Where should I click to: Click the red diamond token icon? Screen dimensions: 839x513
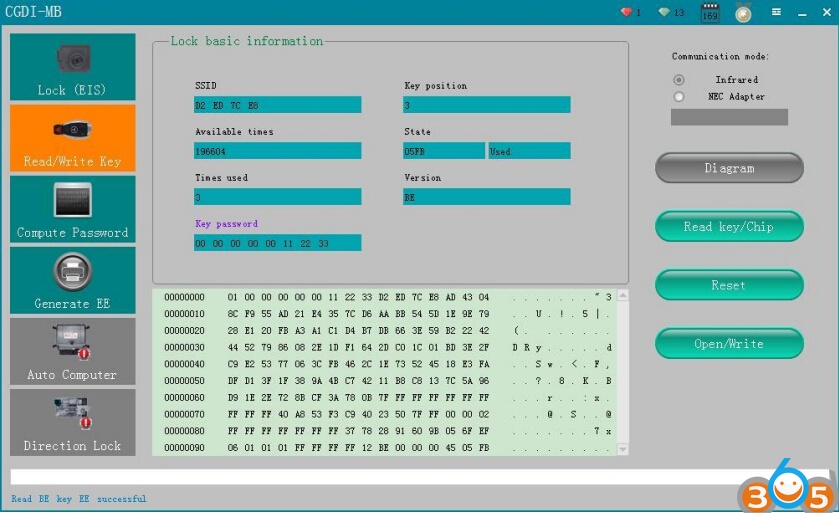[x=627, y=12]
